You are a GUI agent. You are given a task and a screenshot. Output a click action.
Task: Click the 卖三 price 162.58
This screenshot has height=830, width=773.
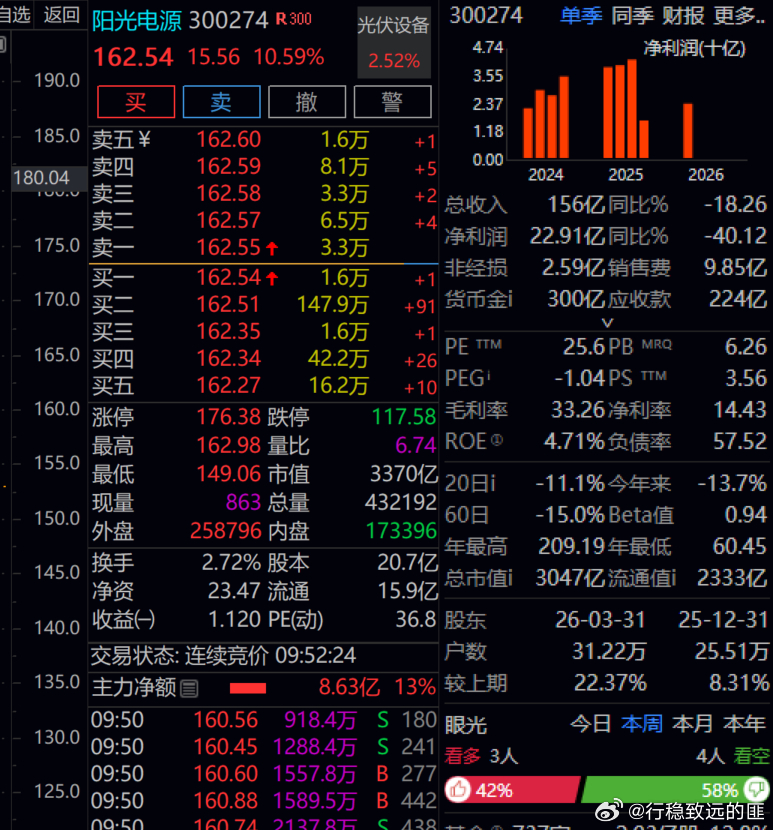[229, 194]
